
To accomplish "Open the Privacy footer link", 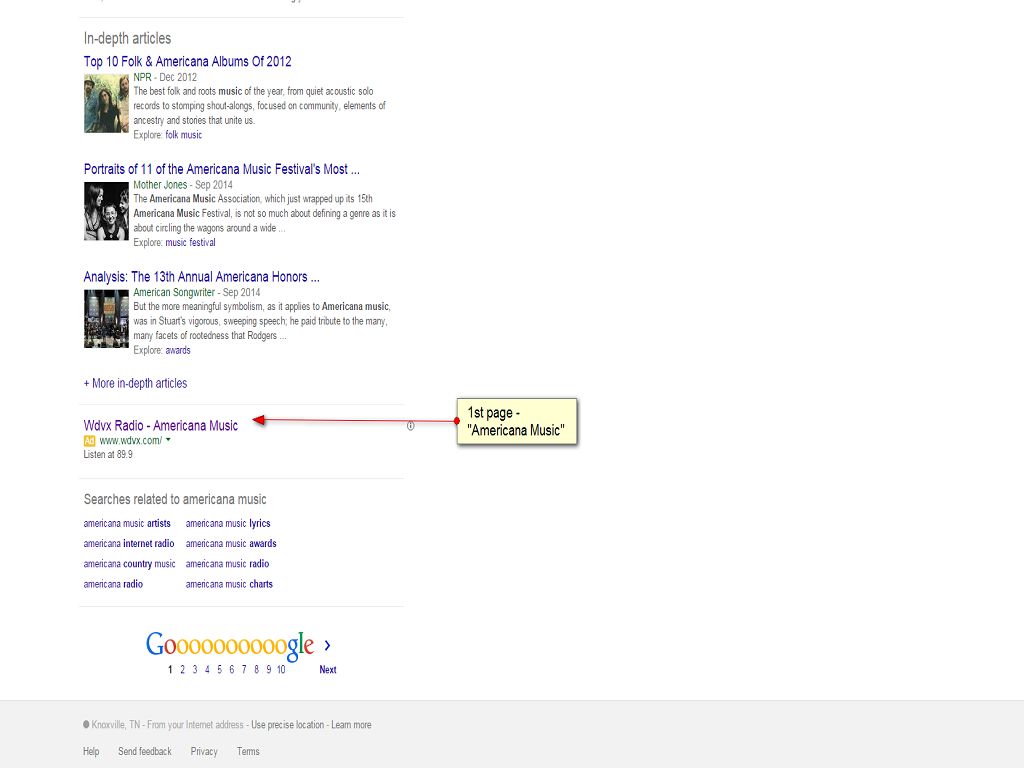I will tap(204, 752).
